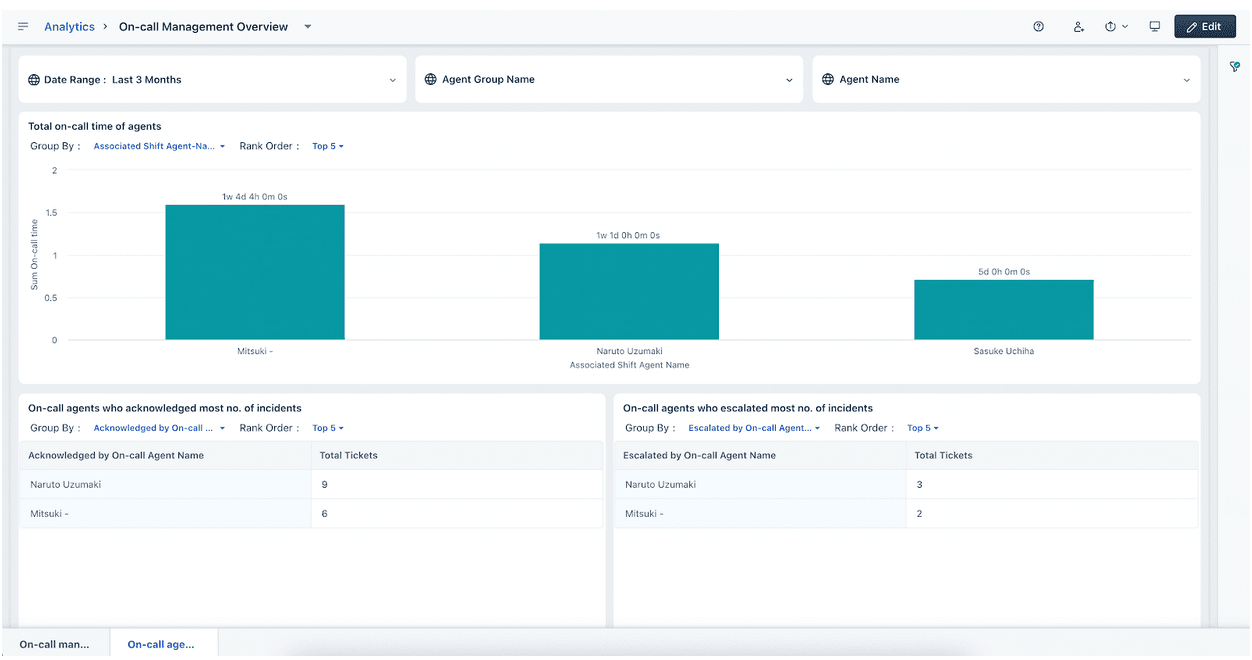The image size is (1252, 660).
Task: Open Group By dropdown for on-call time chart
Action: point(159,147)
